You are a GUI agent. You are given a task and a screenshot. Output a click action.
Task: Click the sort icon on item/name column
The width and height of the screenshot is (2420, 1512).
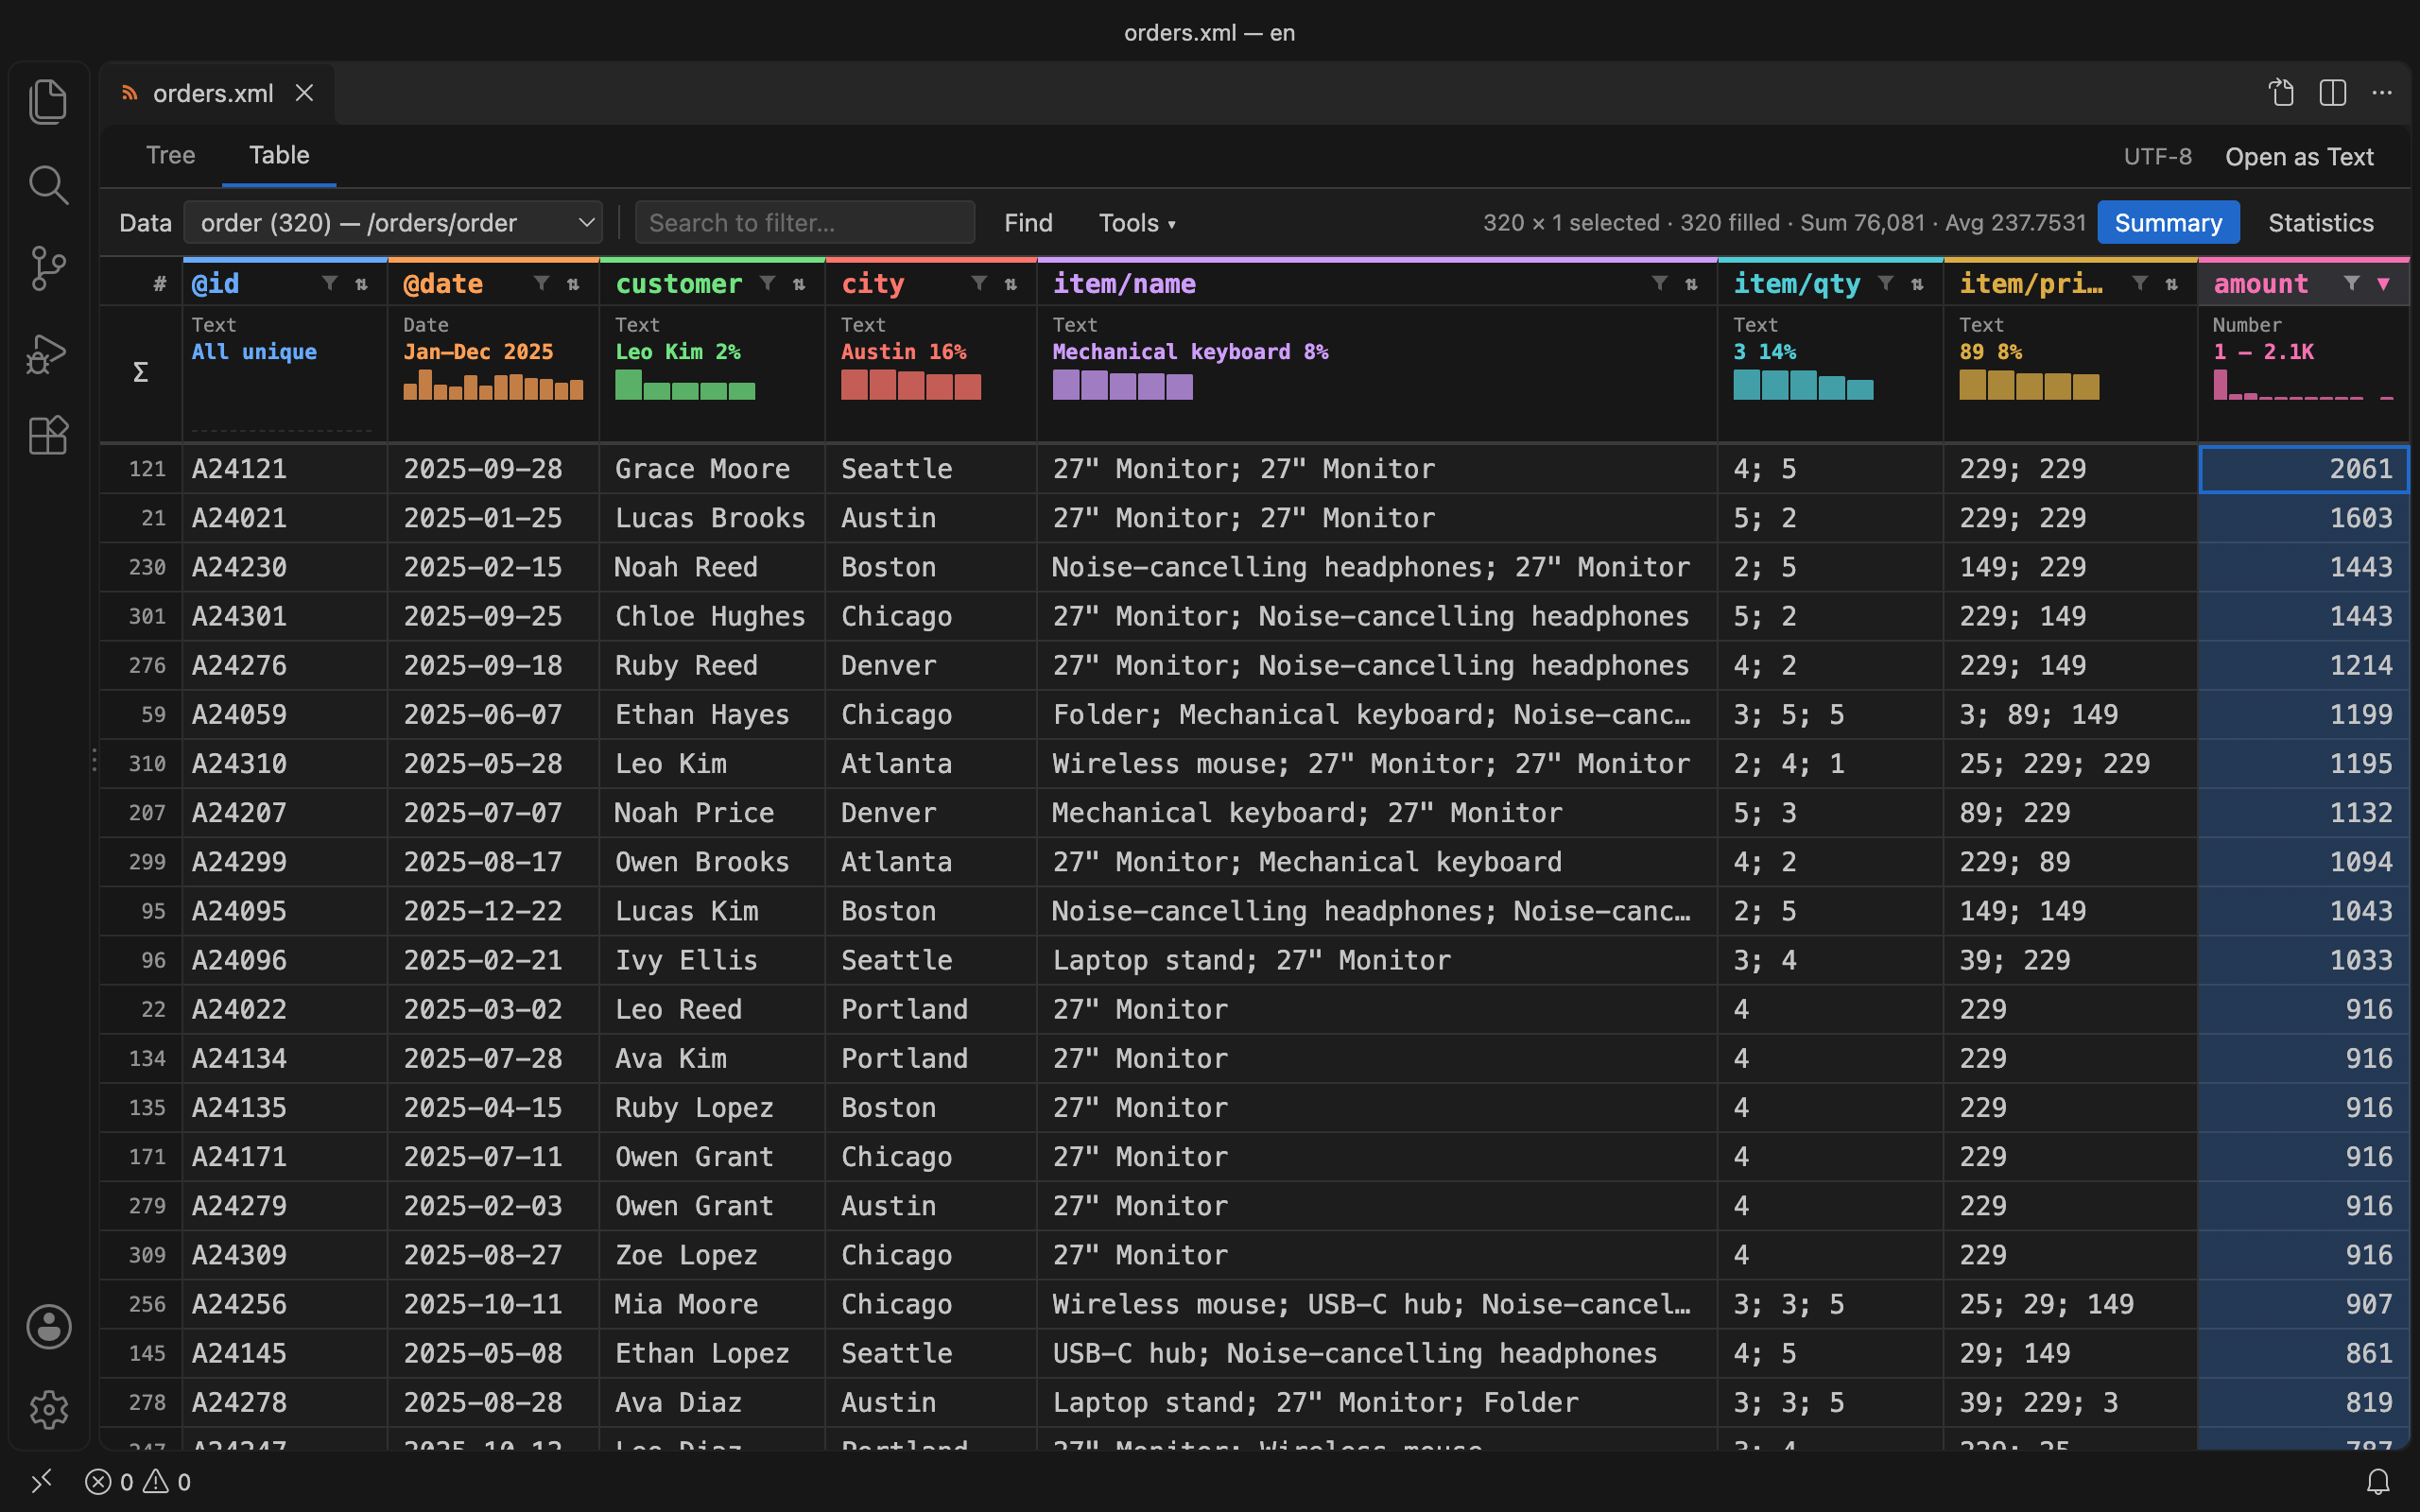(x=1691, y=284)
